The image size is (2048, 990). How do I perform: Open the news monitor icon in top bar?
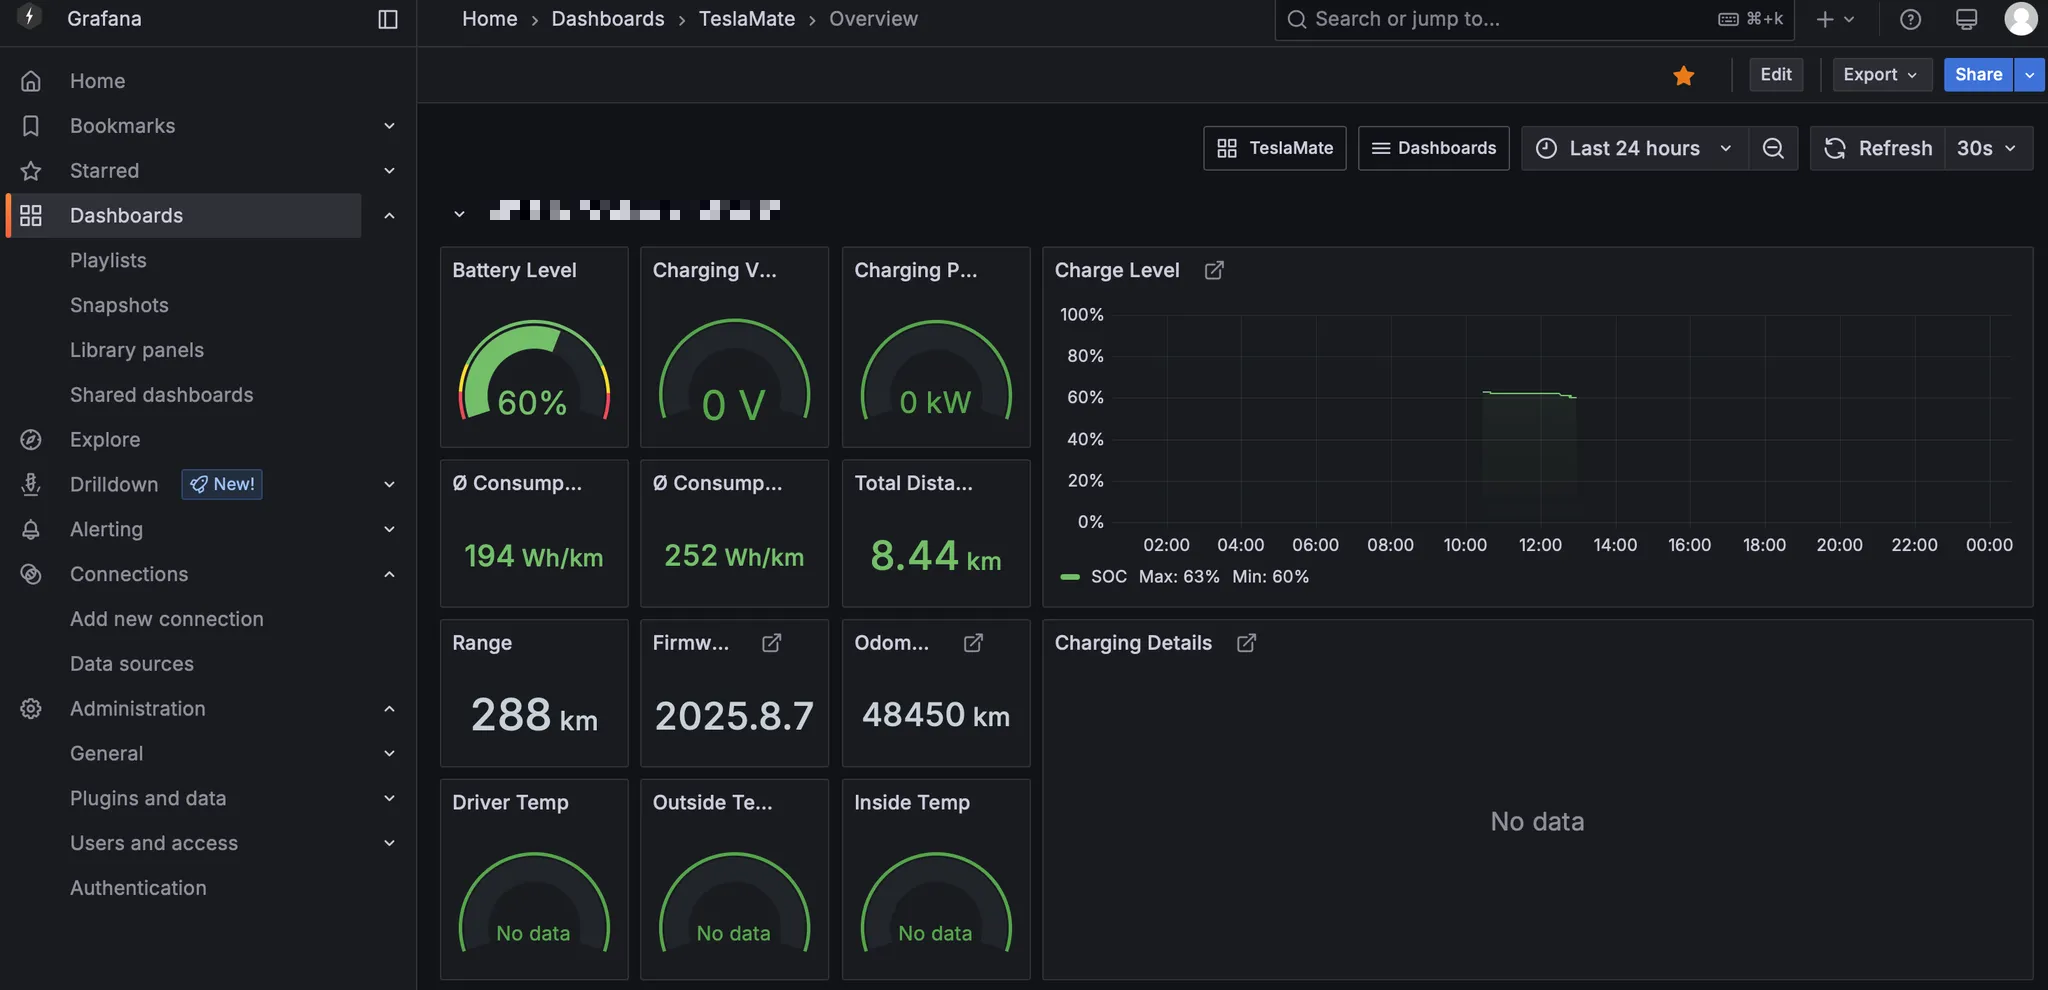point(1966,19)
